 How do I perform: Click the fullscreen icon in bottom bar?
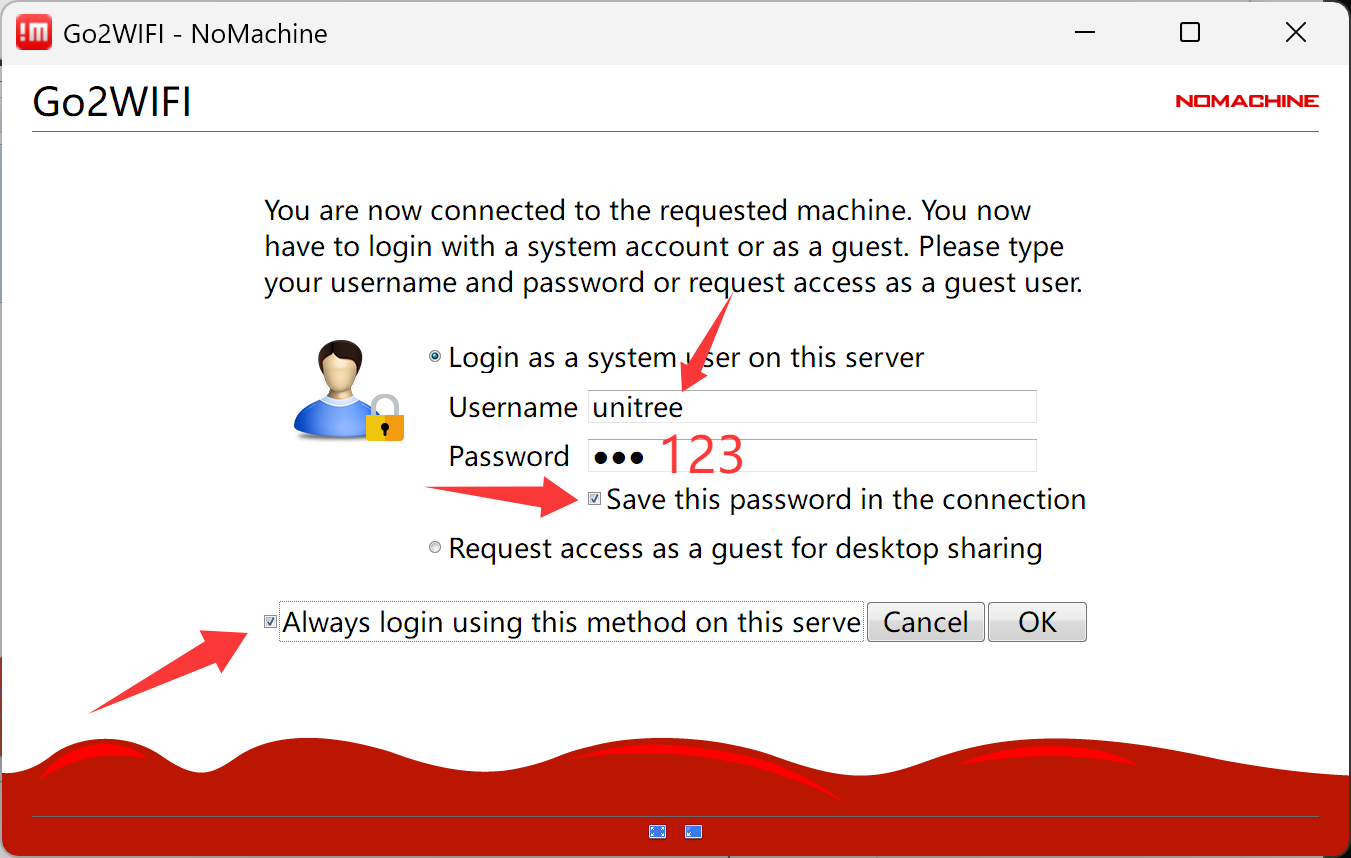tap(657, 831)
